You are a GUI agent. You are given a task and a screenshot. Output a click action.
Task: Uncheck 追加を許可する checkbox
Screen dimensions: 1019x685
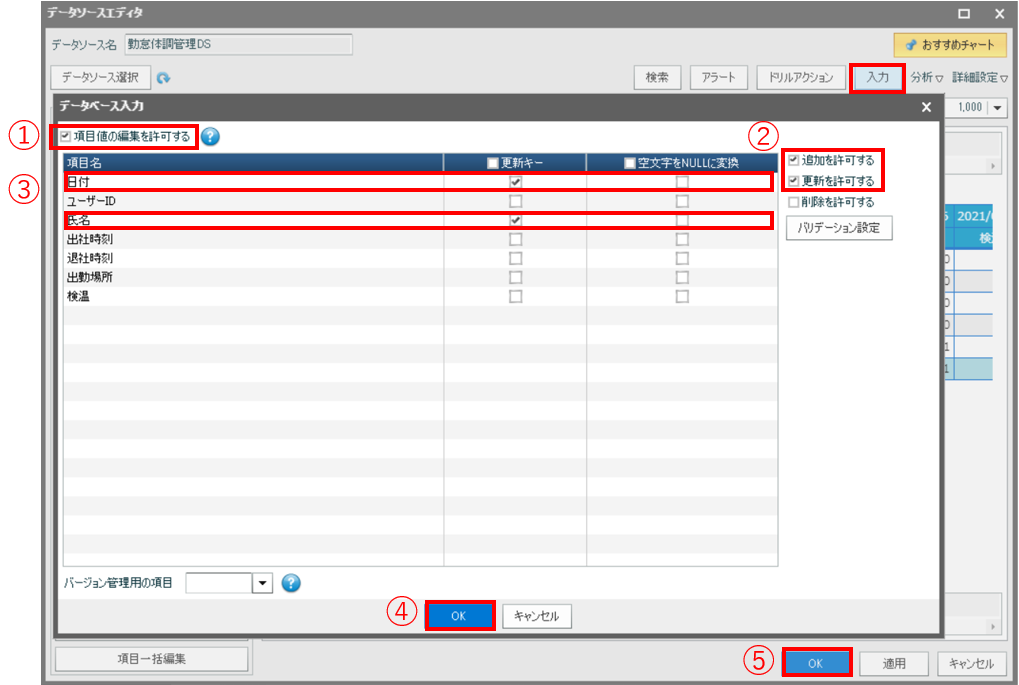(x=793, y=160)
